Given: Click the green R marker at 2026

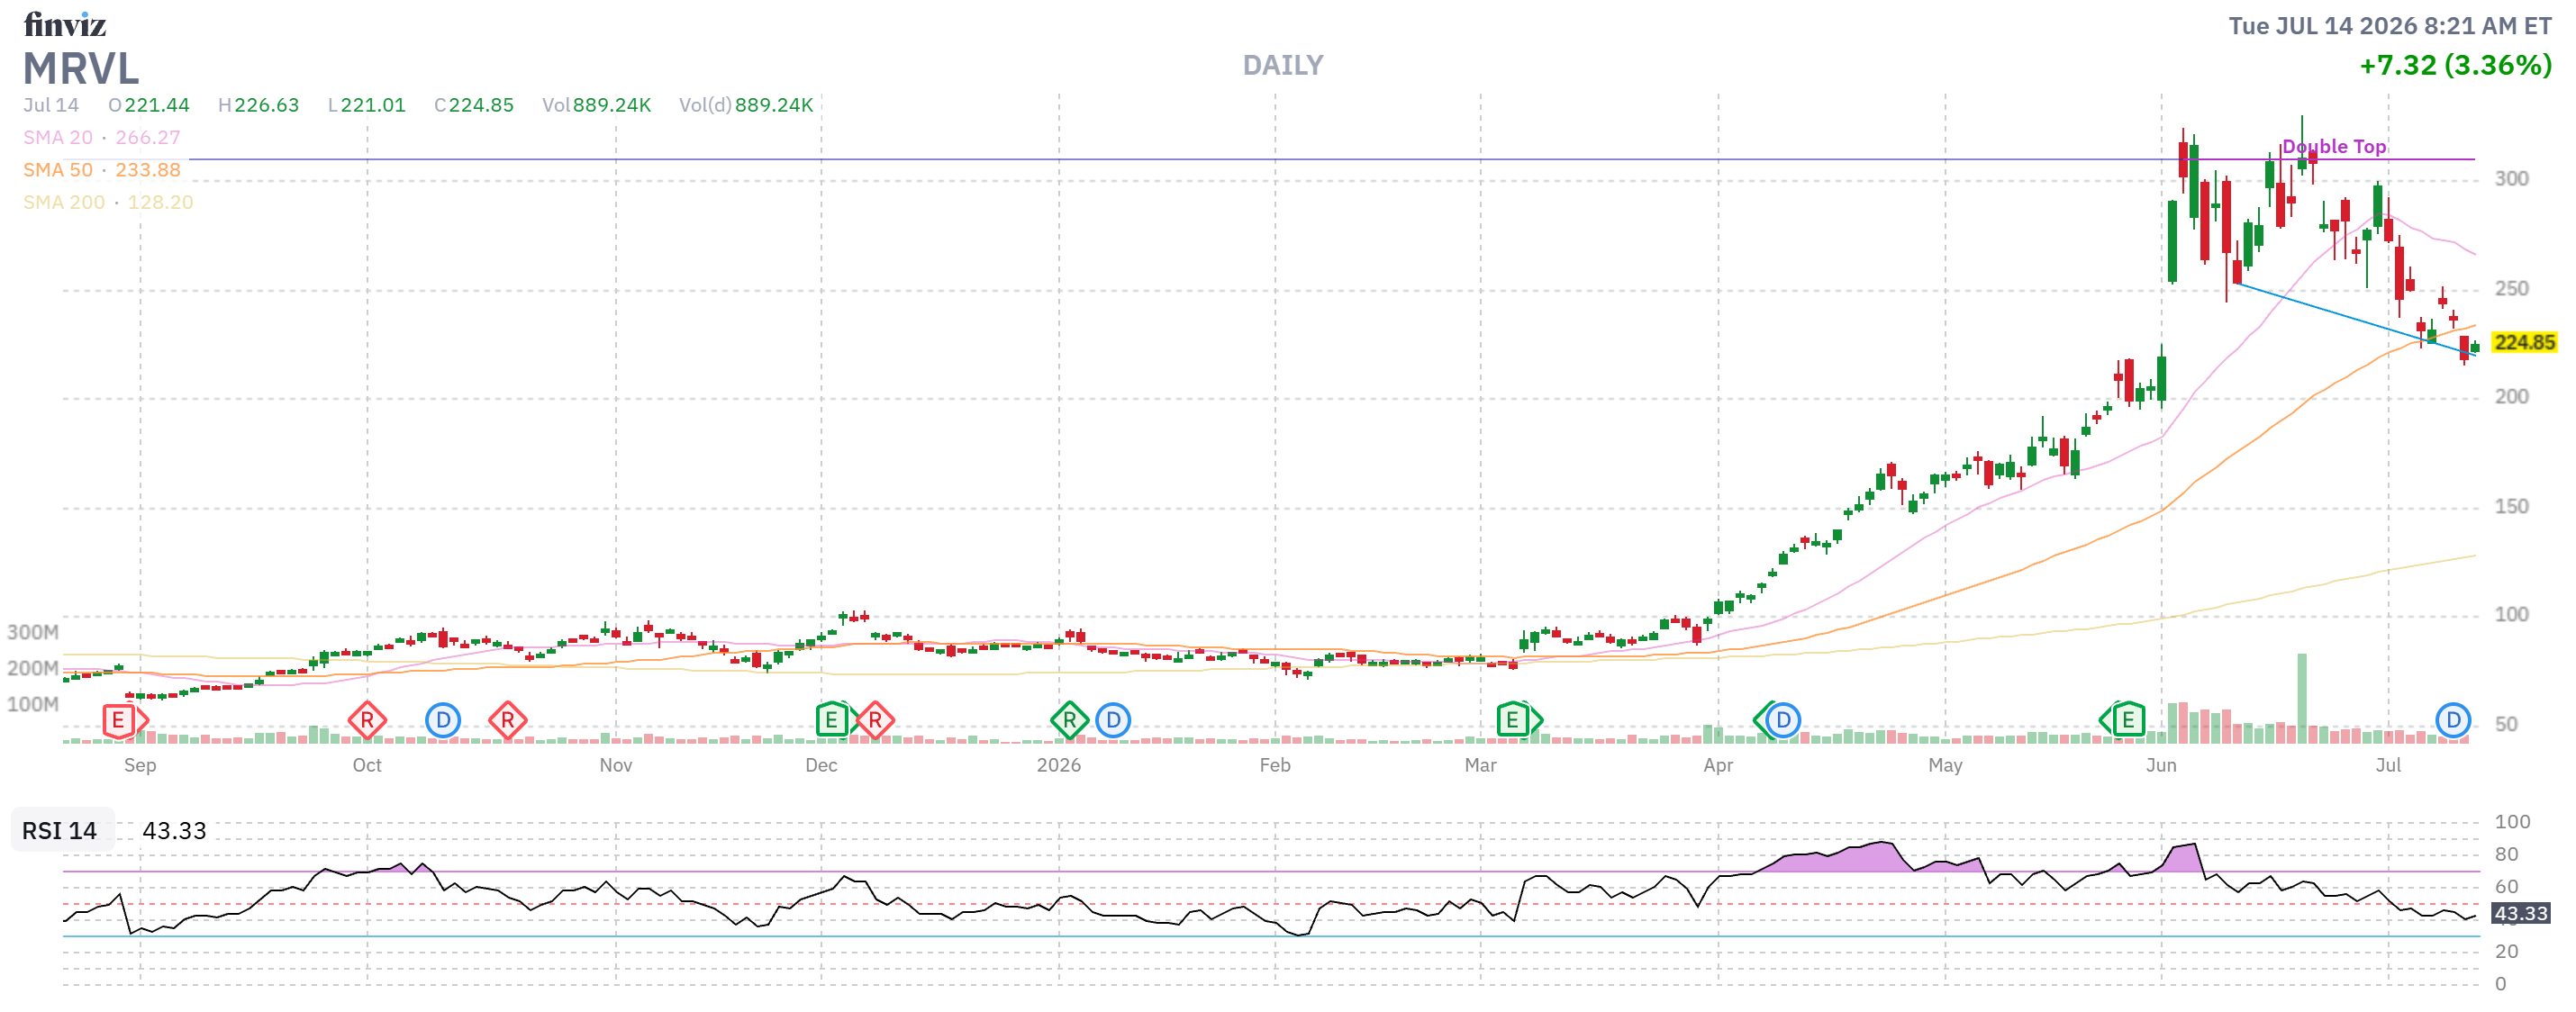Looking at the screenshot, I should tap(1070, 720).
